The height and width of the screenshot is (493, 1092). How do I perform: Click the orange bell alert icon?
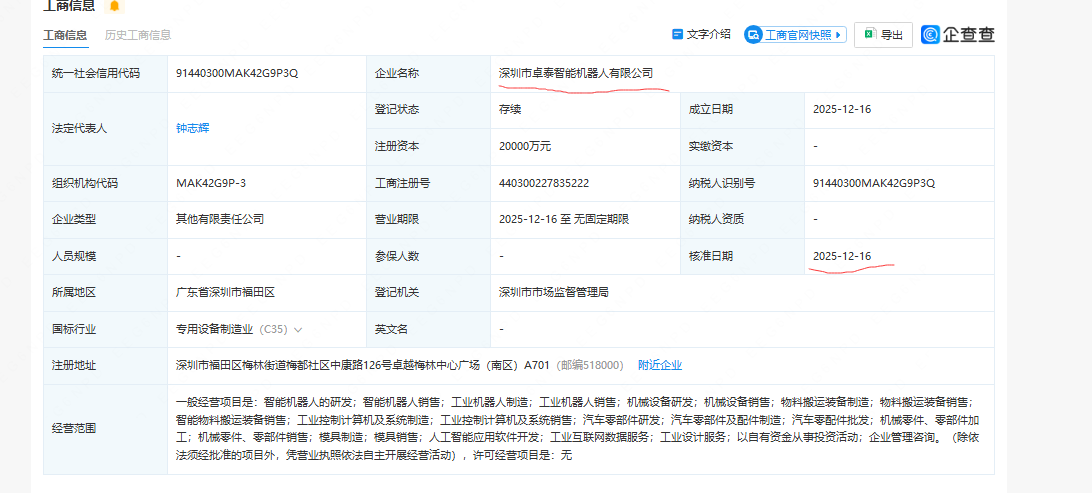(114, 6)
